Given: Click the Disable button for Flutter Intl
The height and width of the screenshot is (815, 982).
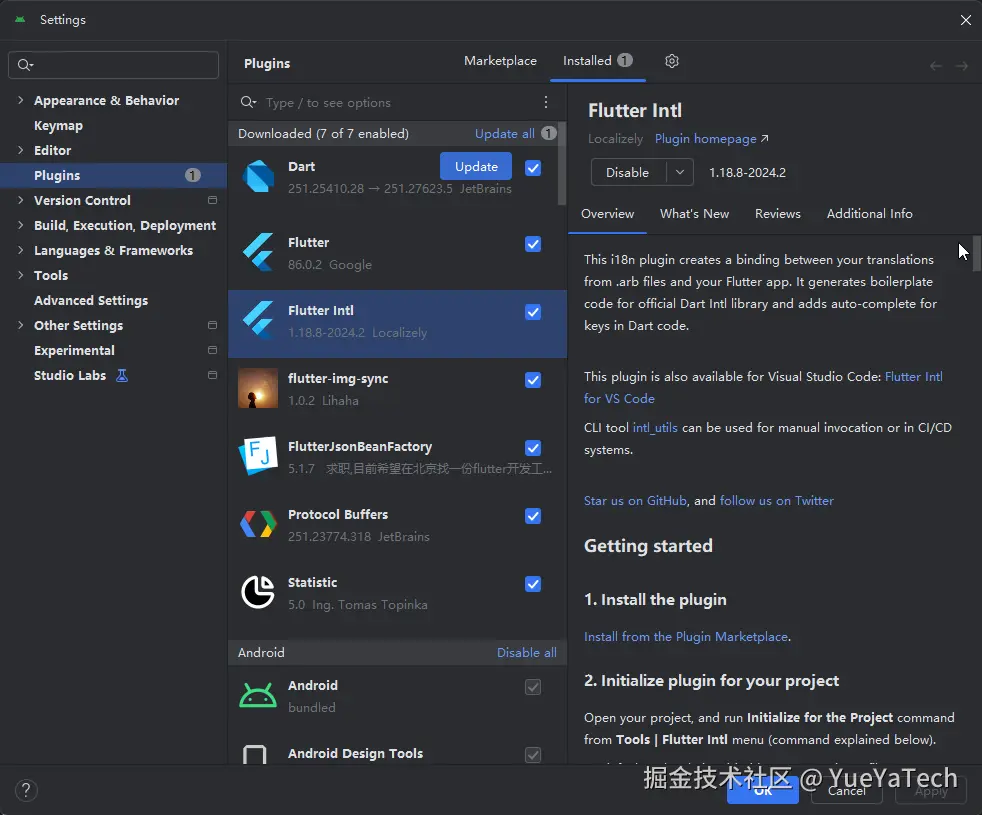Looking at the screenshot, I should coord(628,172).
